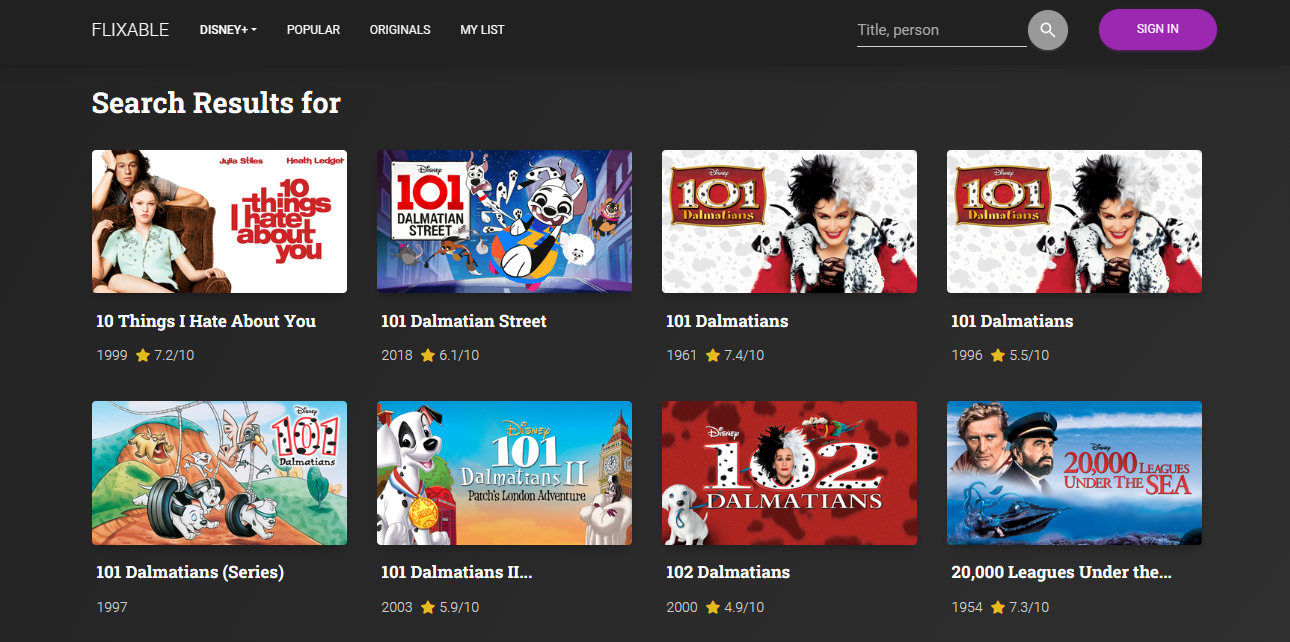Click the title link 101 Dalmatians II...

(x=456, y=573)
